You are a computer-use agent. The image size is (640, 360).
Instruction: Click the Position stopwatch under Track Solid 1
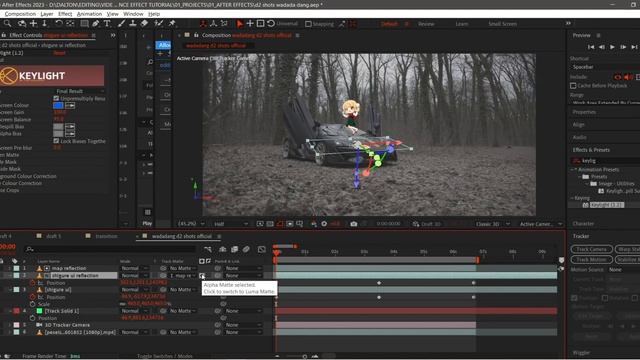tap(33, 318)
